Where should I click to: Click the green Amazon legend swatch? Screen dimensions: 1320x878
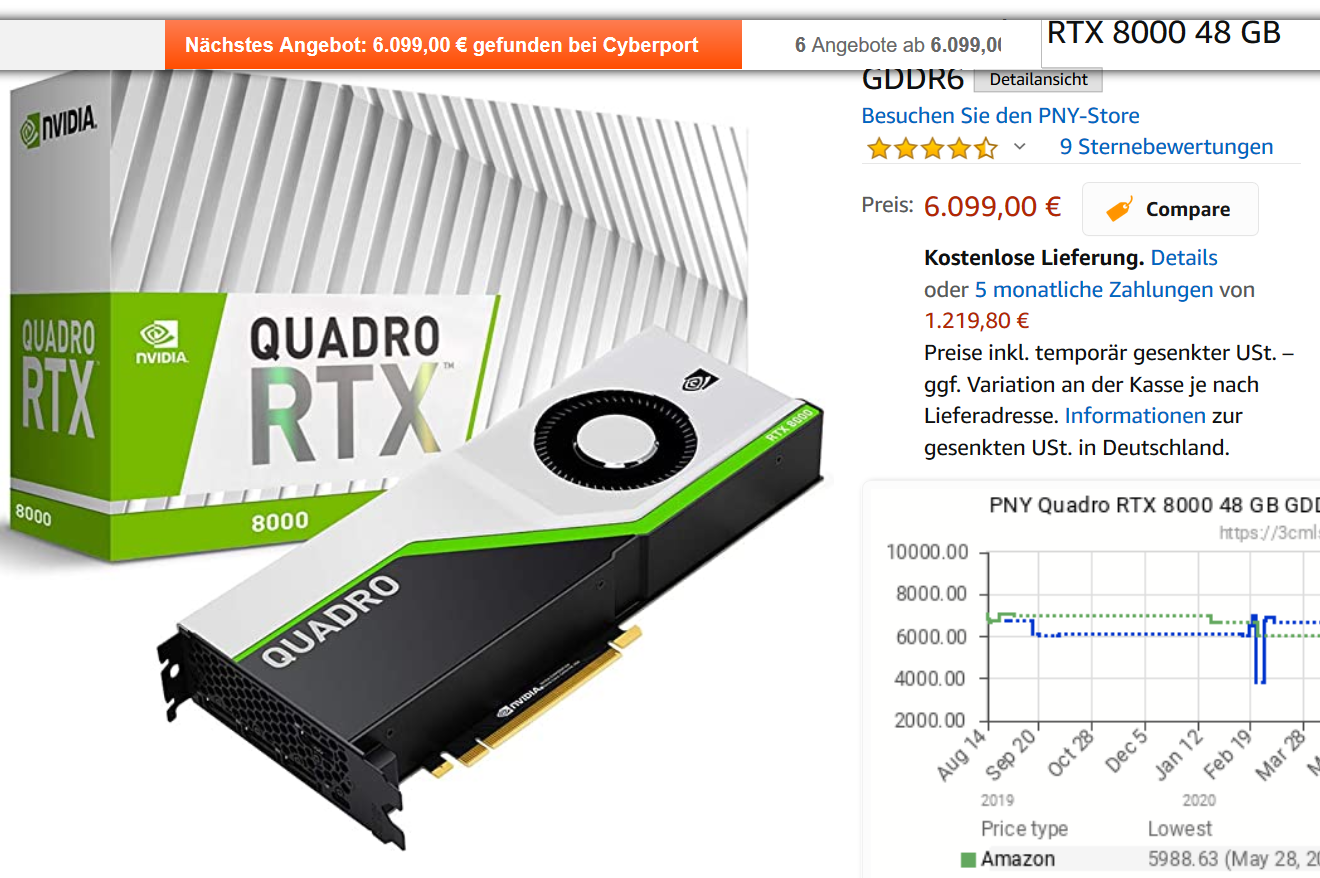click(x=967, y=859)
